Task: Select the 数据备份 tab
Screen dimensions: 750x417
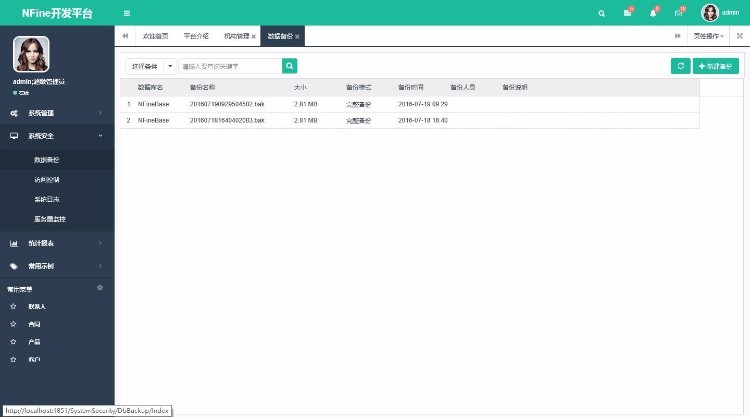Action: pyautogui.click(x=280, y=36)
